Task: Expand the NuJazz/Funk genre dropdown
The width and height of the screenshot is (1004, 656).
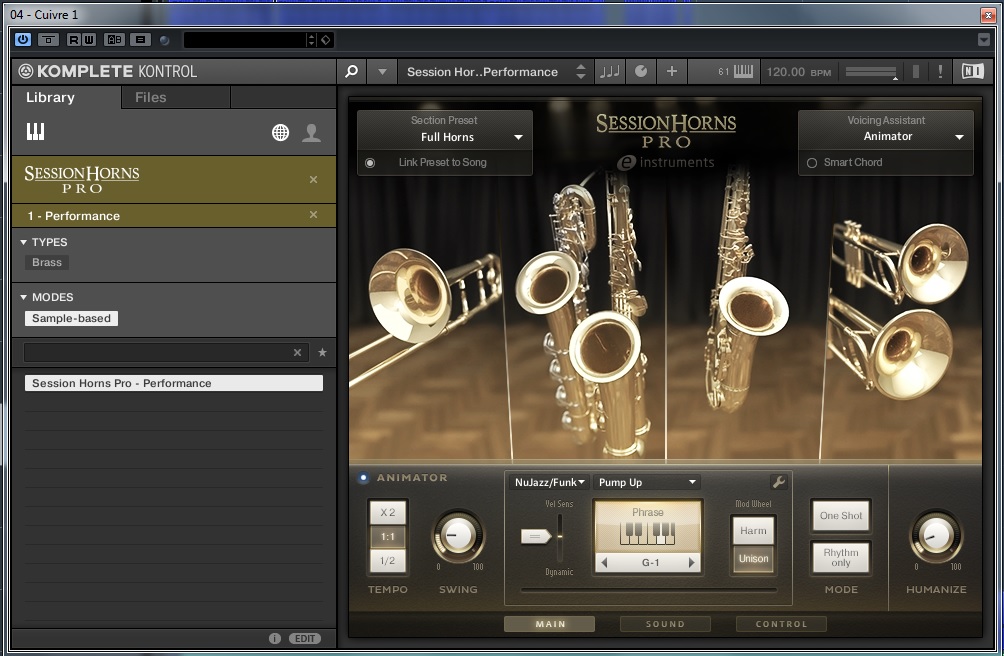Action: click(x=549, y=482)
